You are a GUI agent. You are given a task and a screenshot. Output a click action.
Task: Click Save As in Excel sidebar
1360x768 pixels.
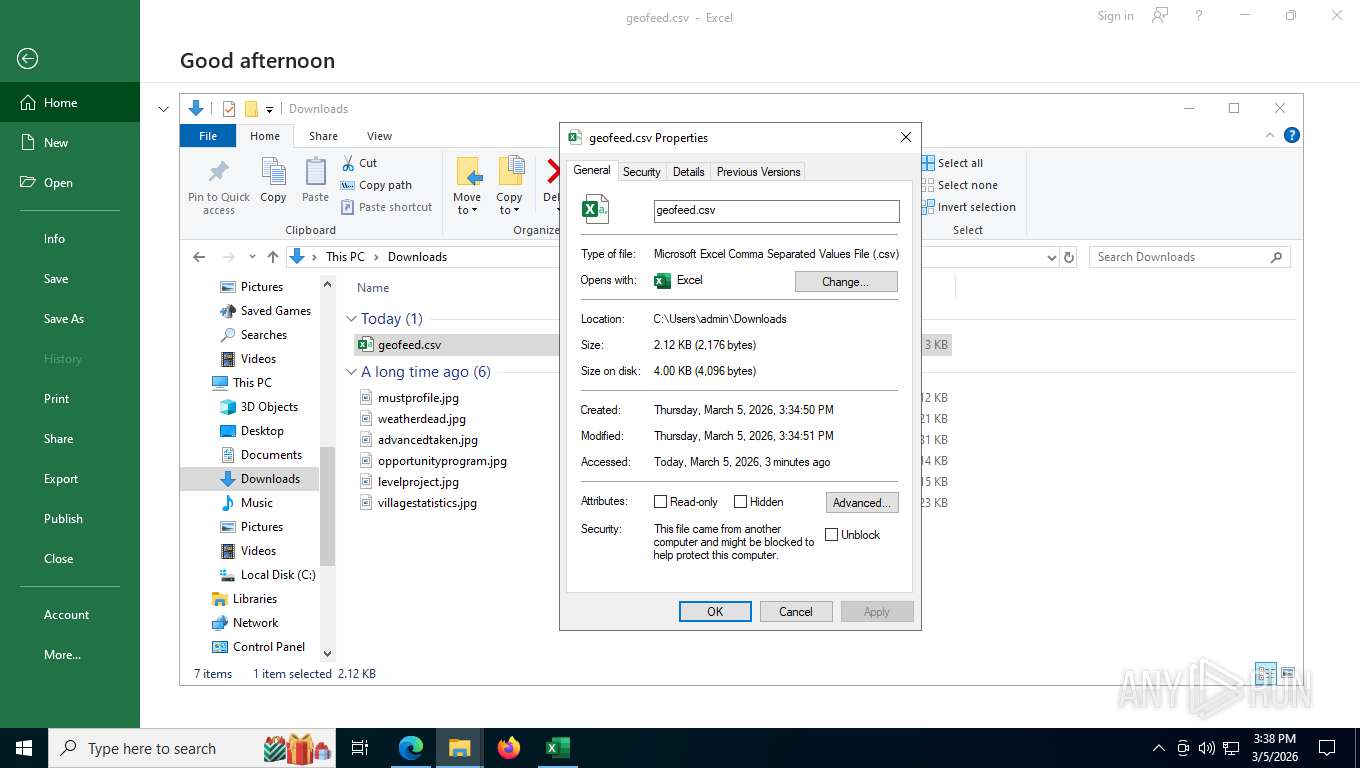click(70, 319)
